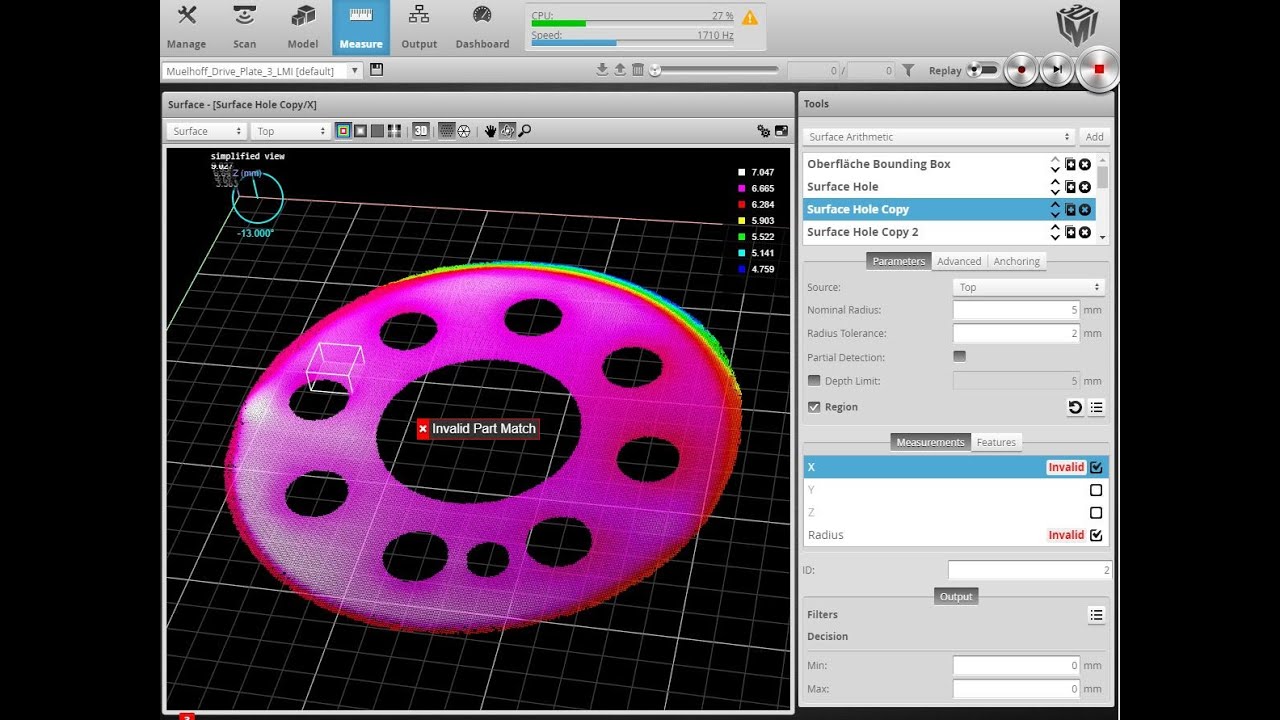This screenshot has height=720, width=1280.
Task: Click the replay position slider handle
Action: point(655,70)
